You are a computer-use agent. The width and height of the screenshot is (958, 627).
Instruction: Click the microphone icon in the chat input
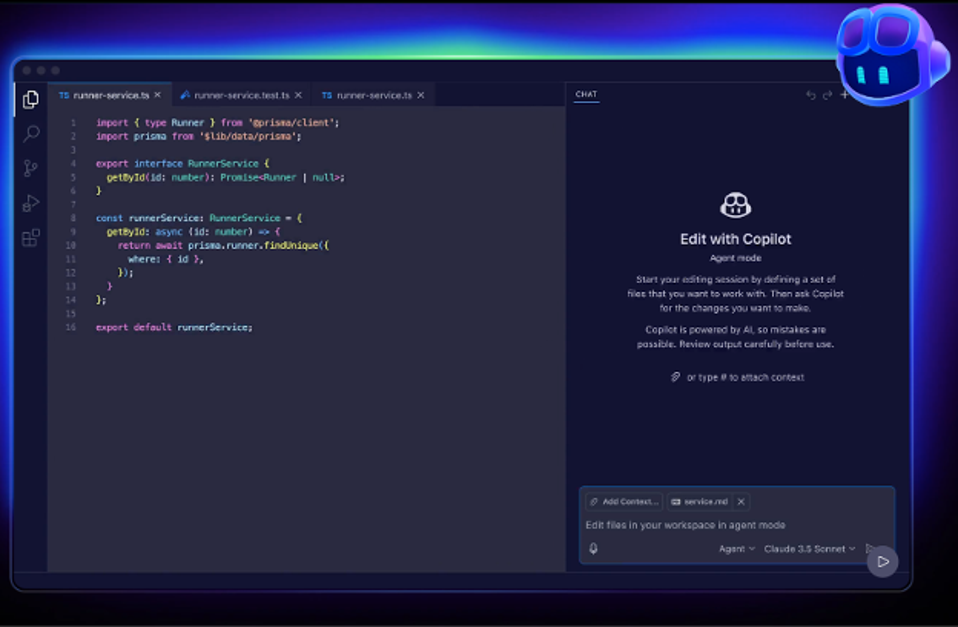592,548
